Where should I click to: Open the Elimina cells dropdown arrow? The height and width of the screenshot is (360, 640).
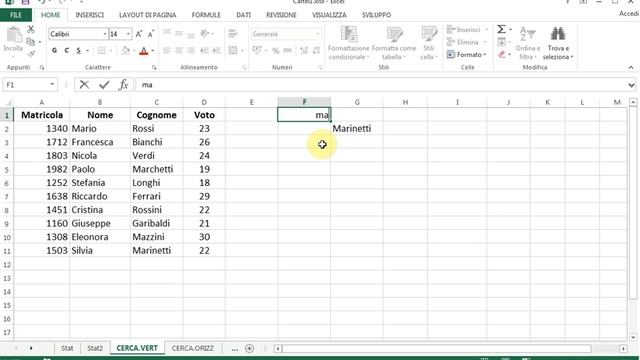point(485,42)
